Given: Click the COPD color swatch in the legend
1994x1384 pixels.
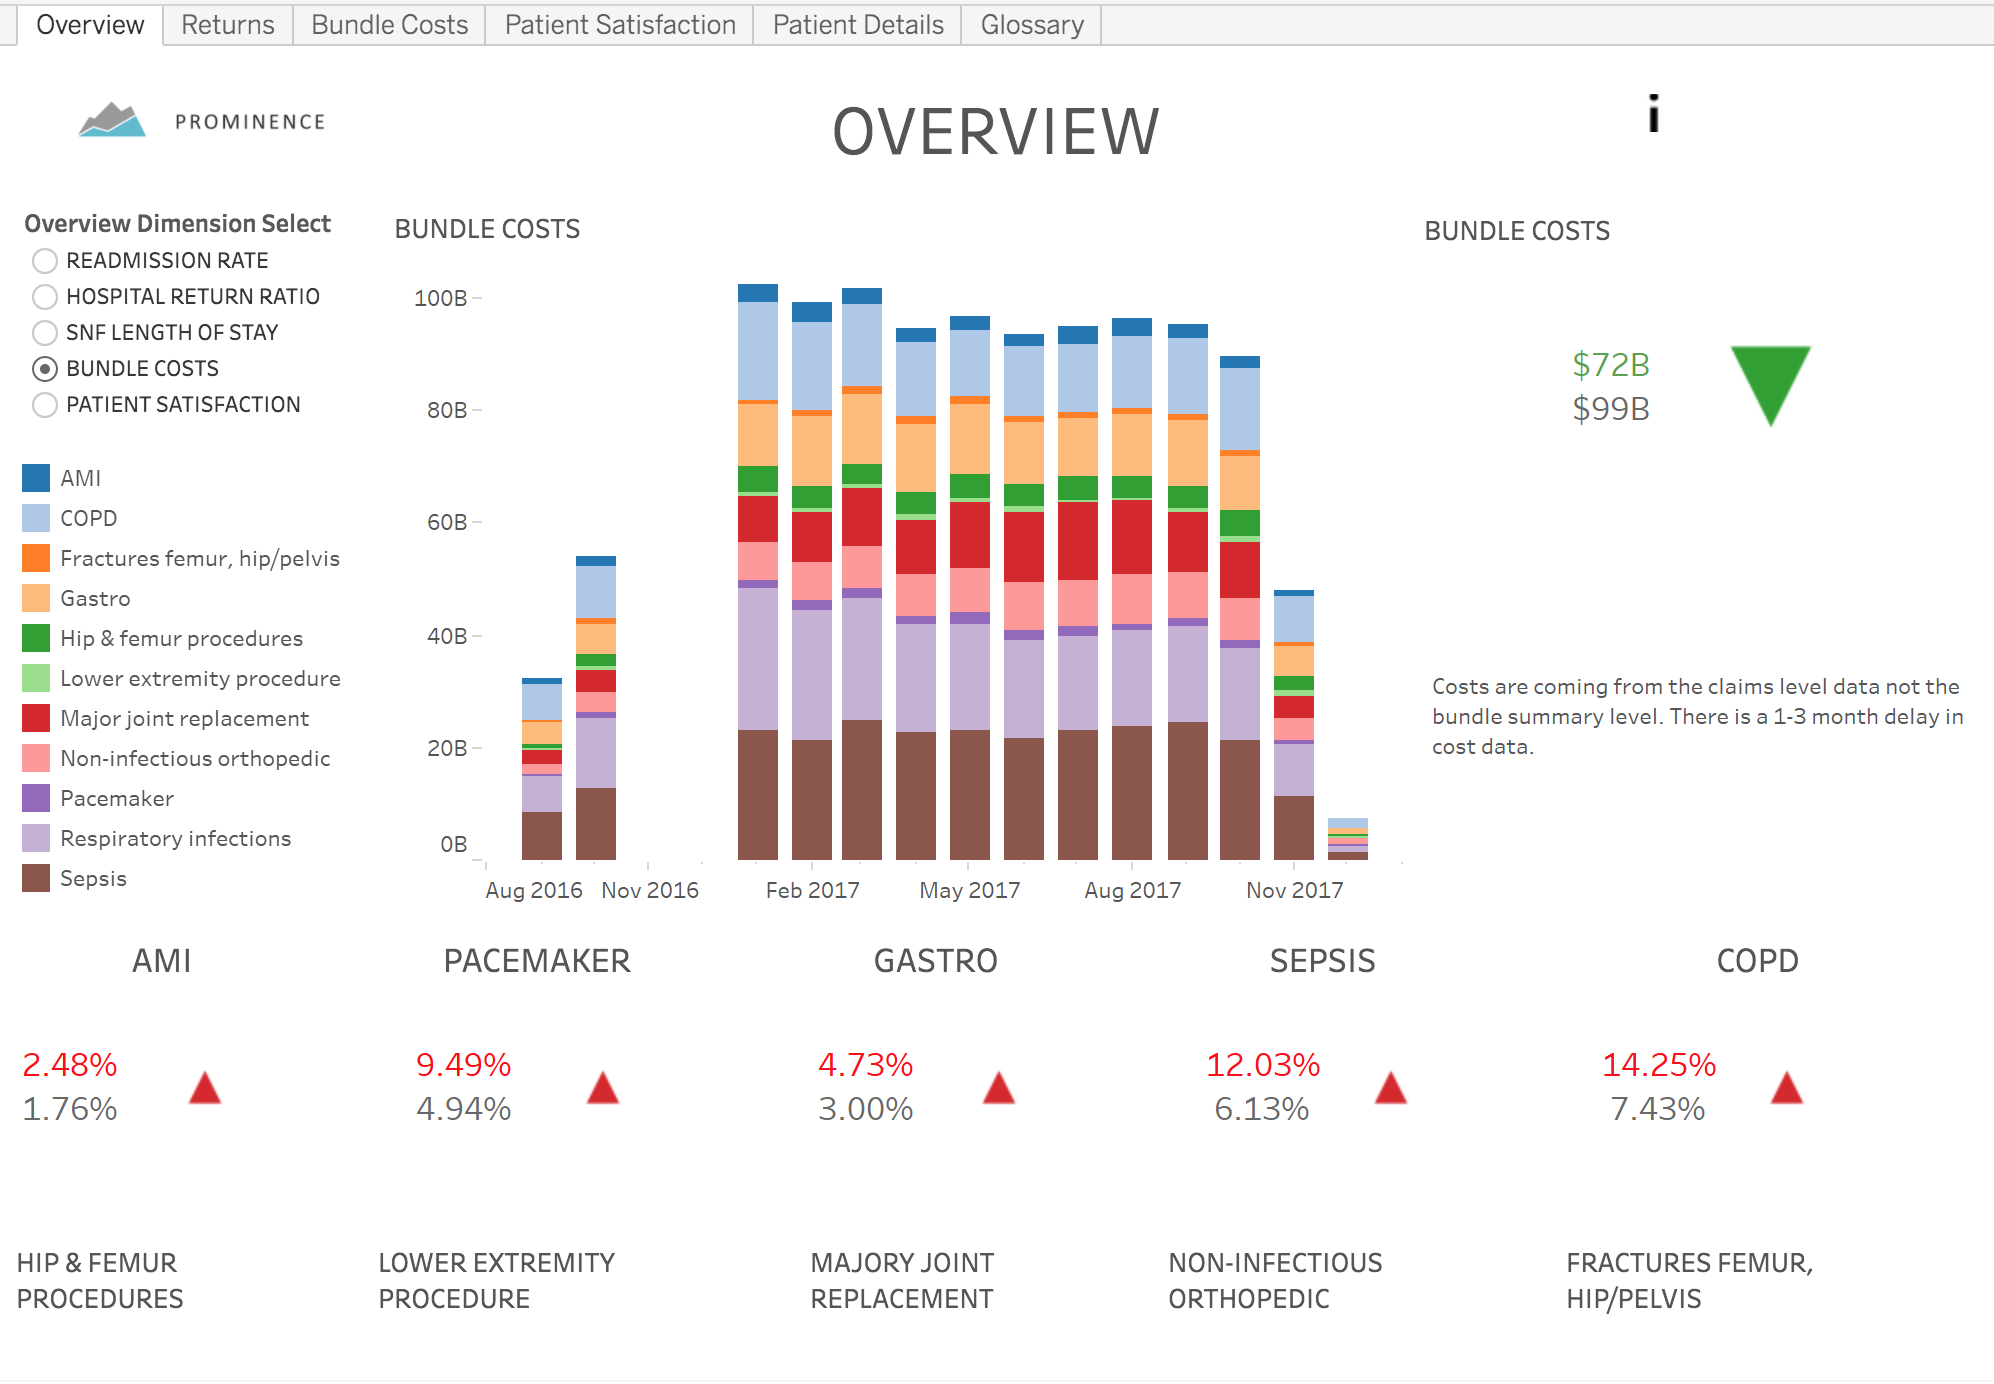Looking at the screenshot, I should tap(35, 517).
